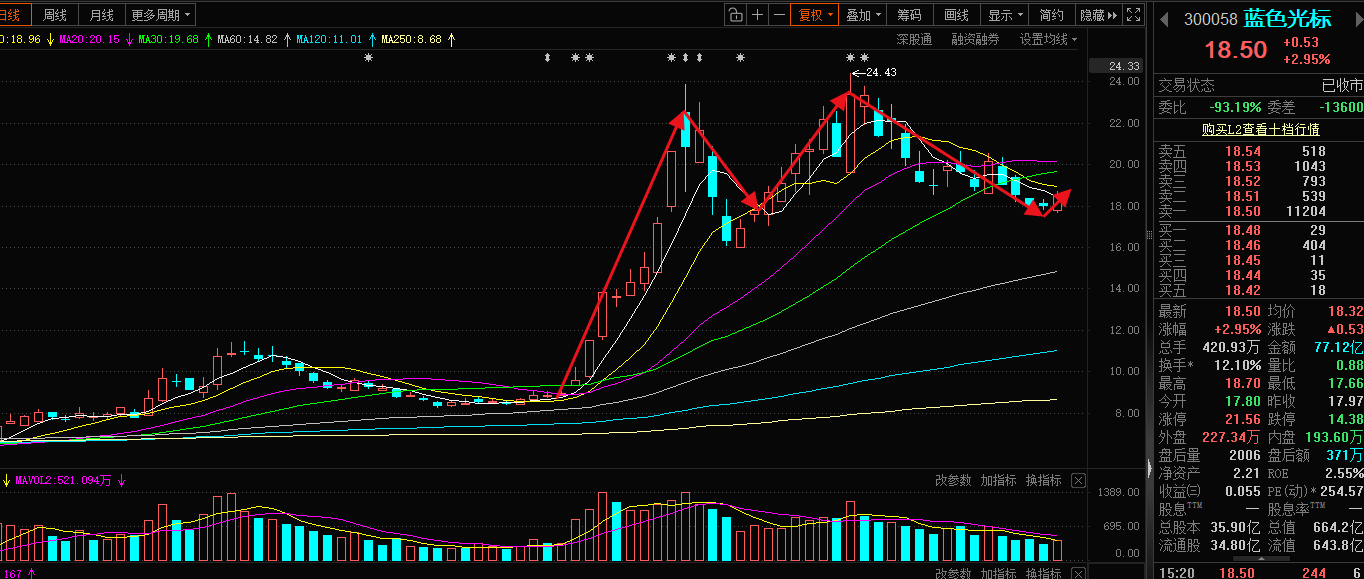The height and width of the screenshot is (579, 1364).
Task: Zoom out chart with minus icon
Action: pyautogui.click(x=779, y=15)
